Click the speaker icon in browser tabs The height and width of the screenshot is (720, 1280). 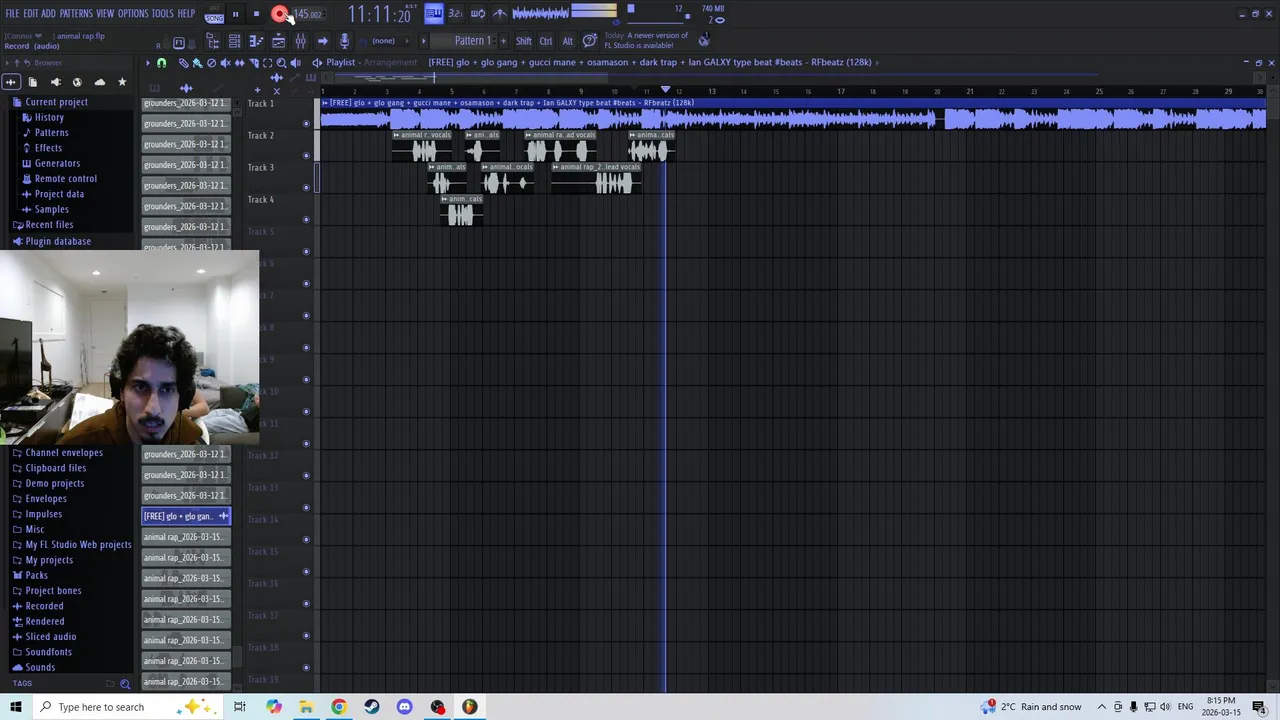click(55, 82)
